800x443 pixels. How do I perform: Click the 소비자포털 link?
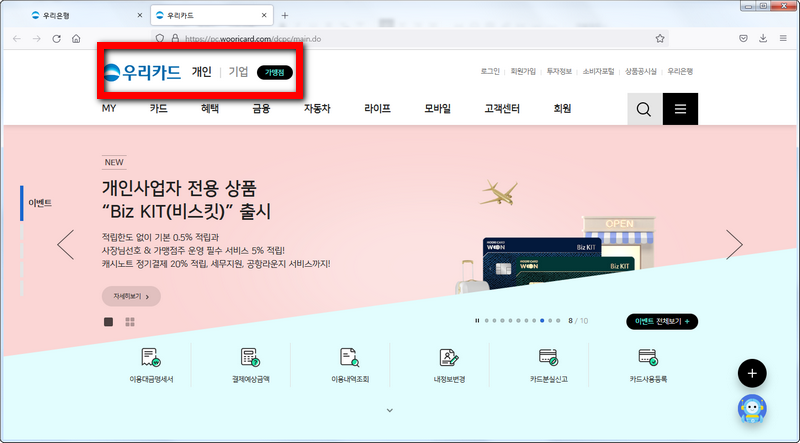(x=598, y=71)
